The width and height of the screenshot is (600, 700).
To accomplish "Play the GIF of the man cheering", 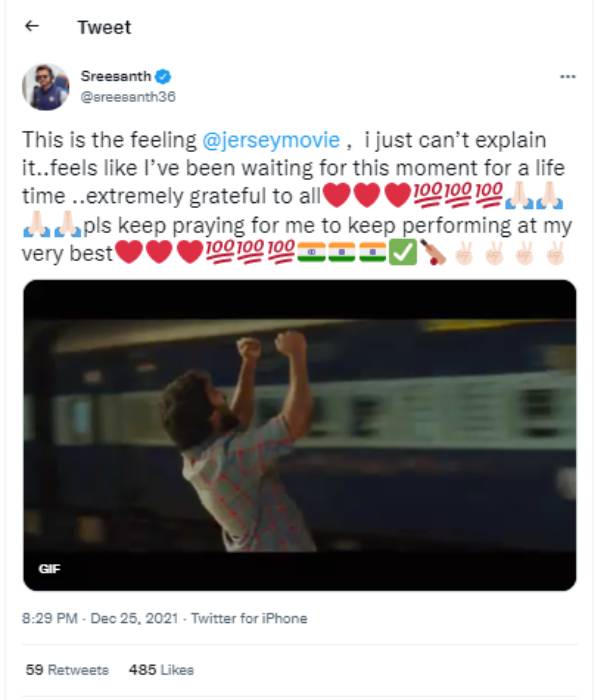I will coord(300,435).
